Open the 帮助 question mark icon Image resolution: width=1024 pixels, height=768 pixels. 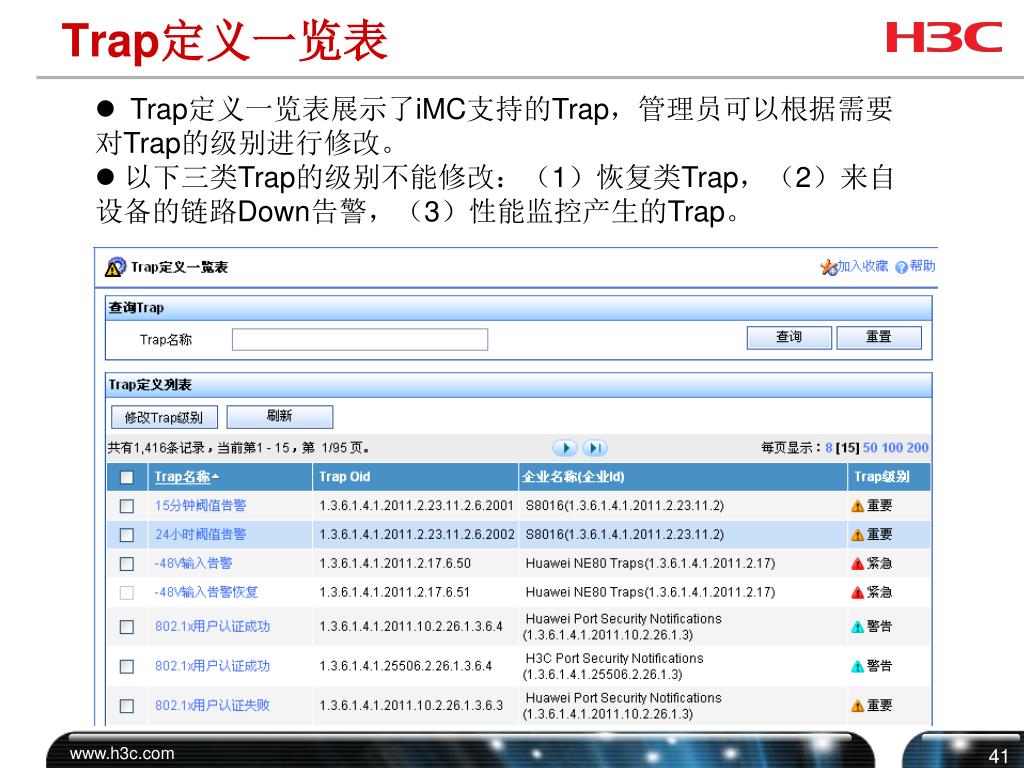[x=901, y=267]
